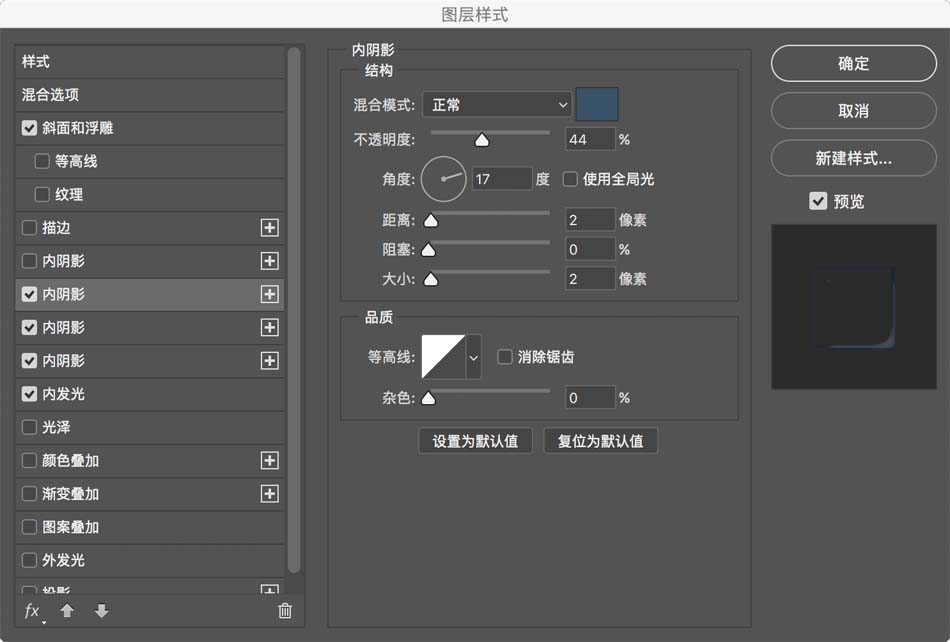This screenshot has height=642, width=950.
Task: Open the fx effects menu icon
Action: (33, 611)
